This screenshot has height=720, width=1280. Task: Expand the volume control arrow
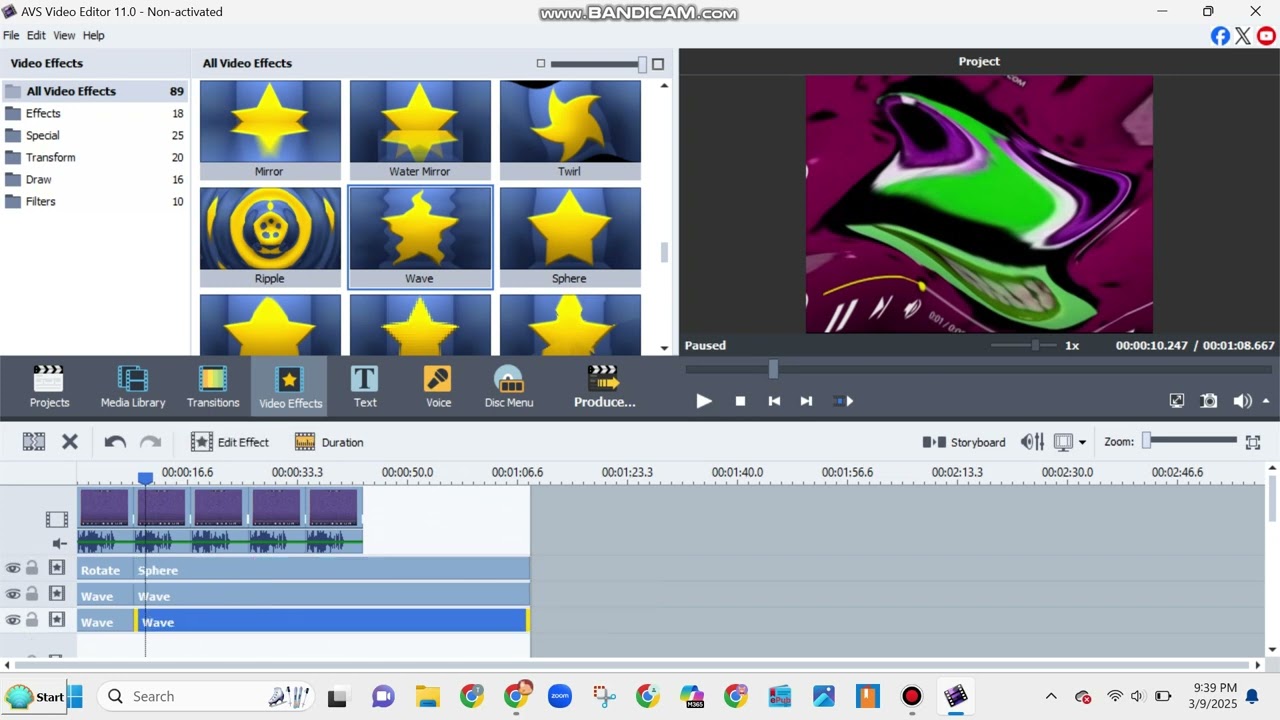click(1266, 401)
